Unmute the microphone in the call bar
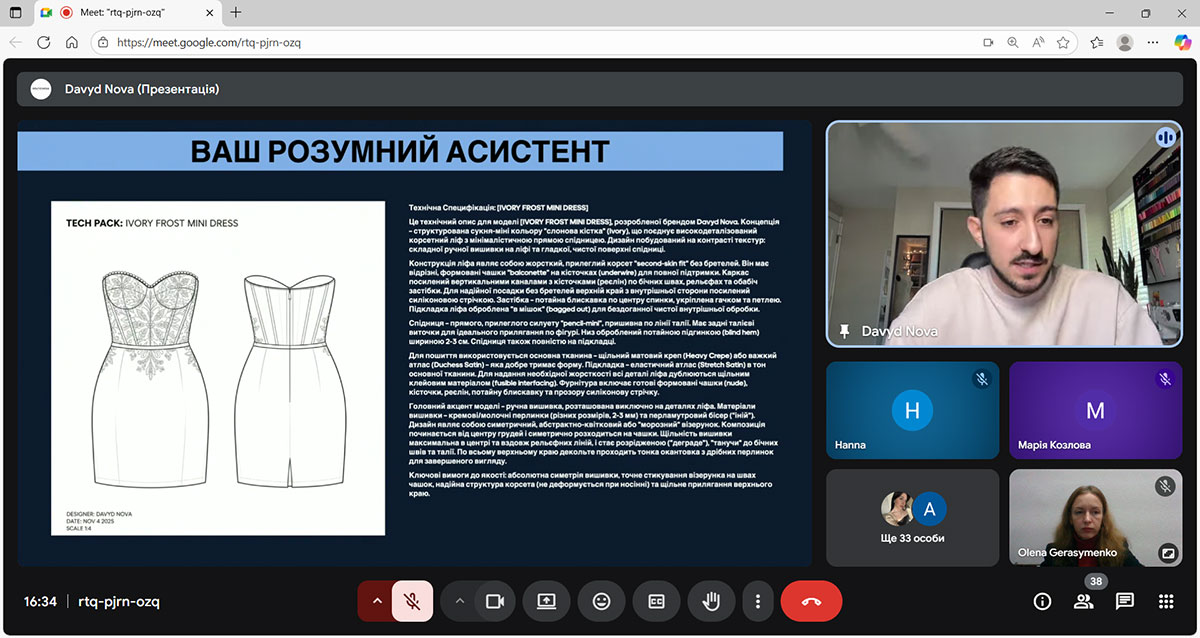 [411, 601]
